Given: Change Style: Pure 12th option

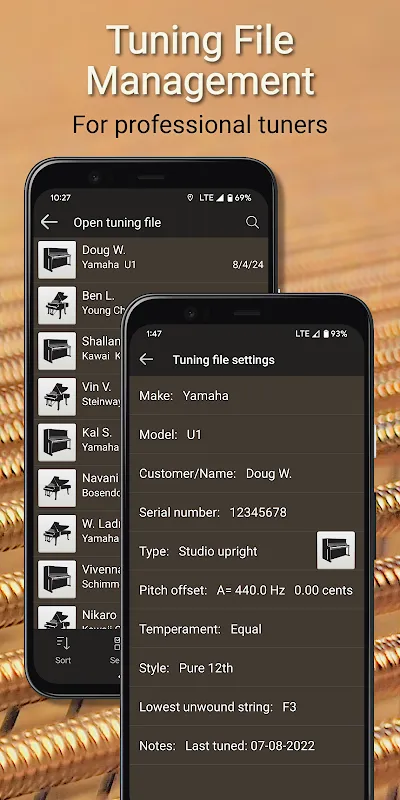Looking at the screenshot, I should pyautogui.click(x=246, y=668).
